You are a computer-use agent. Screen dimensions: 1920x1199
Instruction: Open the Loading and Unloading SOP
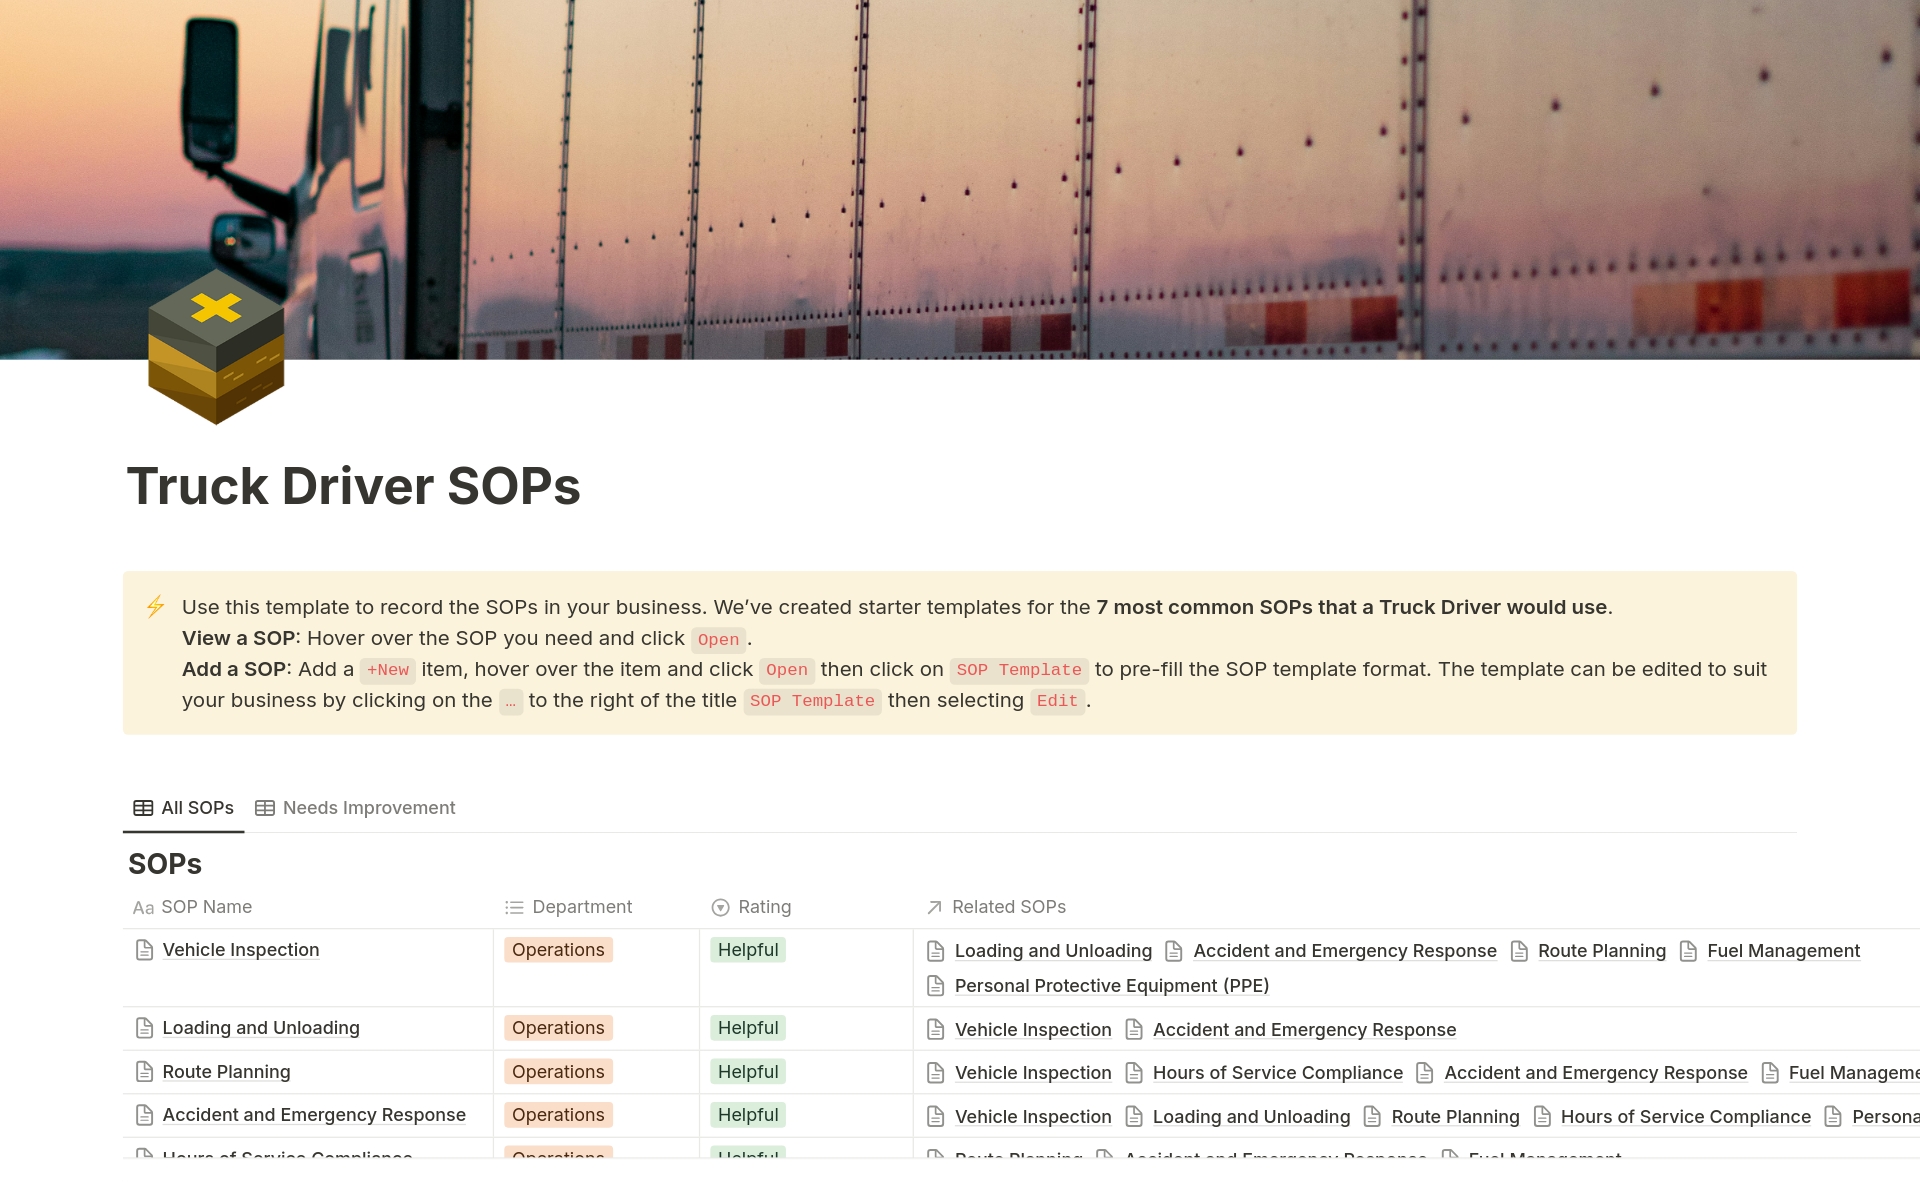pos(260,1028)
